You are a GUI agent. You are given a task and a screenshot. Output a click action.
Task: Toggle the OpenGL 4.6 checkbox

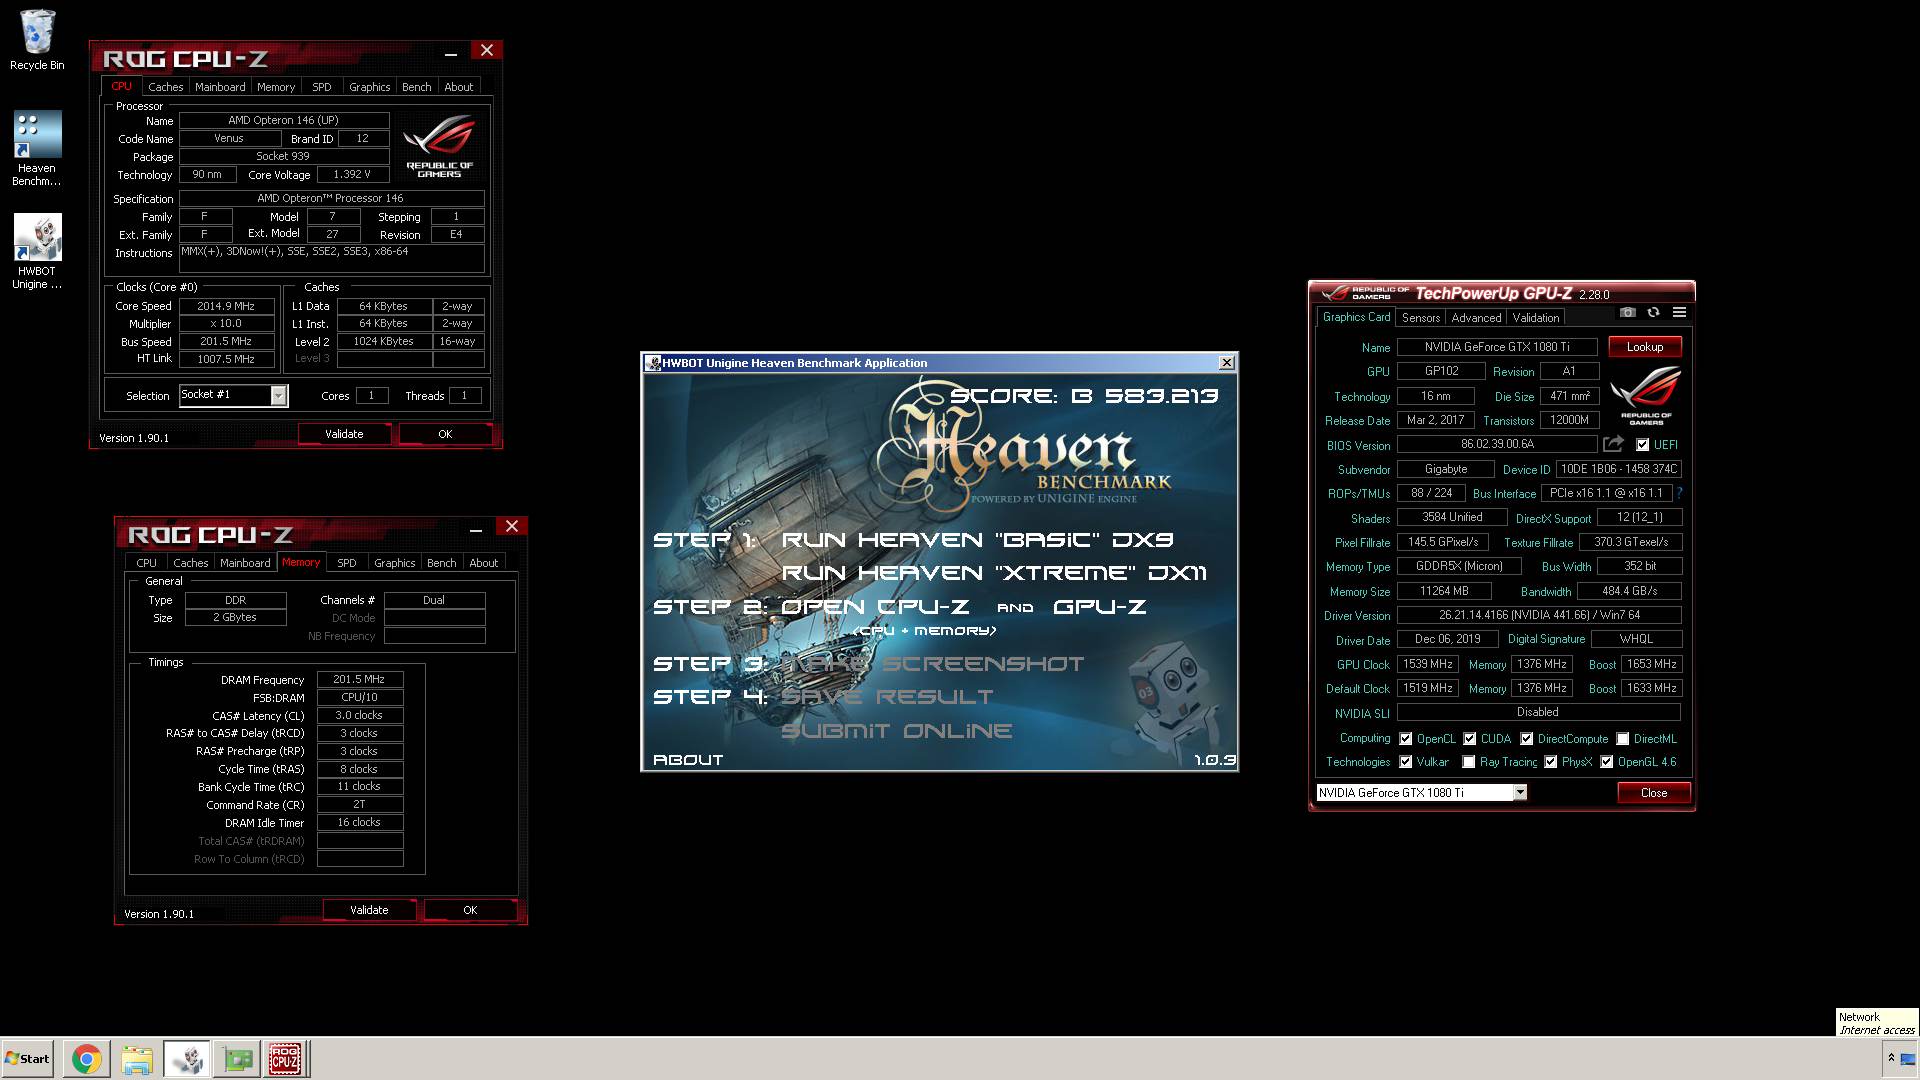tap(1607, 762)
